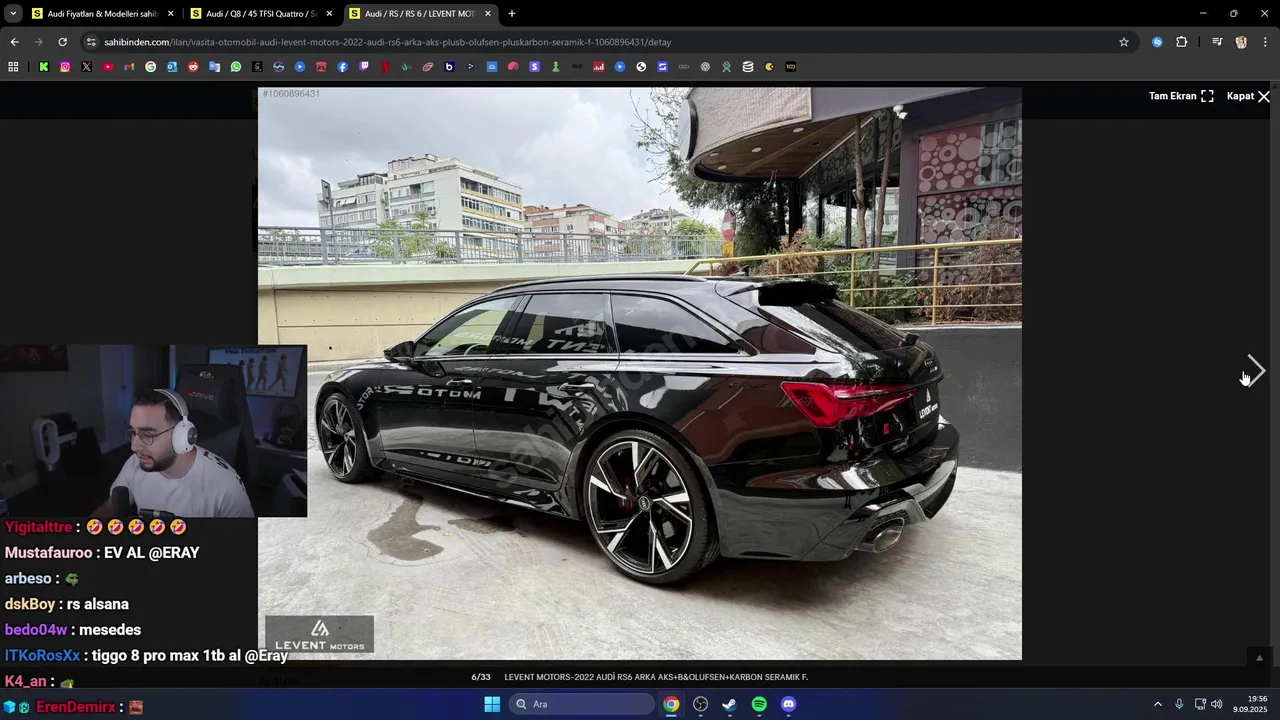Open Steam from the taskbar
Screen dimensions: 1280x720
[x=730, y=704]
